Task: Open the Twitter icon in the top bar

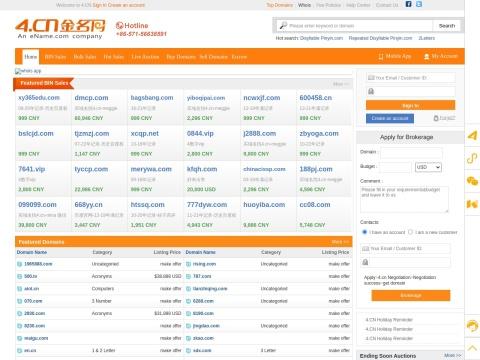Action: (x=419, y=4)
